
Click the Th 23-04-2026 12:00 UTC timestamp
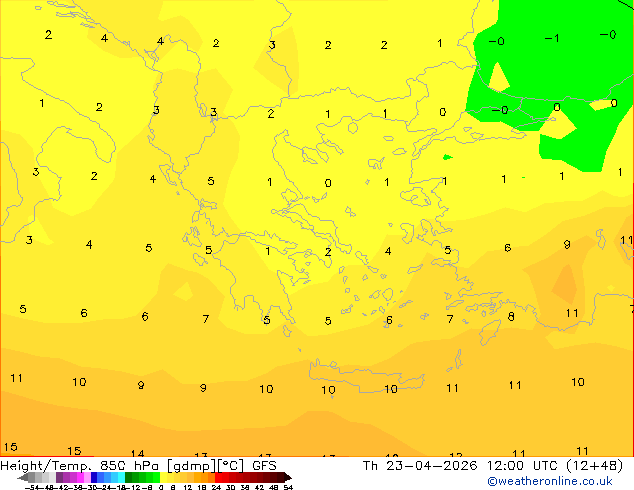click(x=459, y=466)
